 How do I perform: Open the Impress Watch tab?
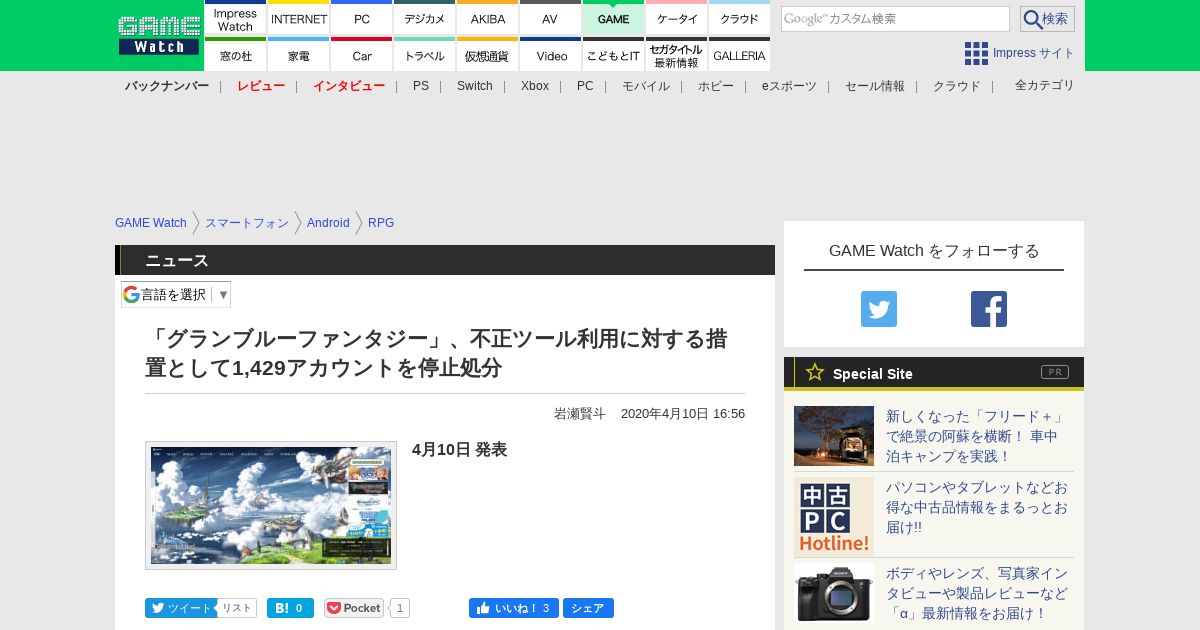click(235, 18)
